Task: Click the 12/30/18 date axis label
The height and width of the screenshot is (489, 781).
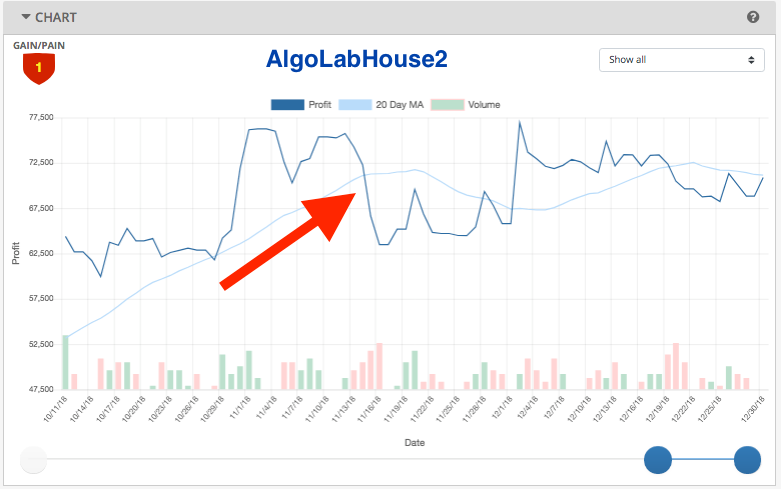Action: tap(753, 409)
